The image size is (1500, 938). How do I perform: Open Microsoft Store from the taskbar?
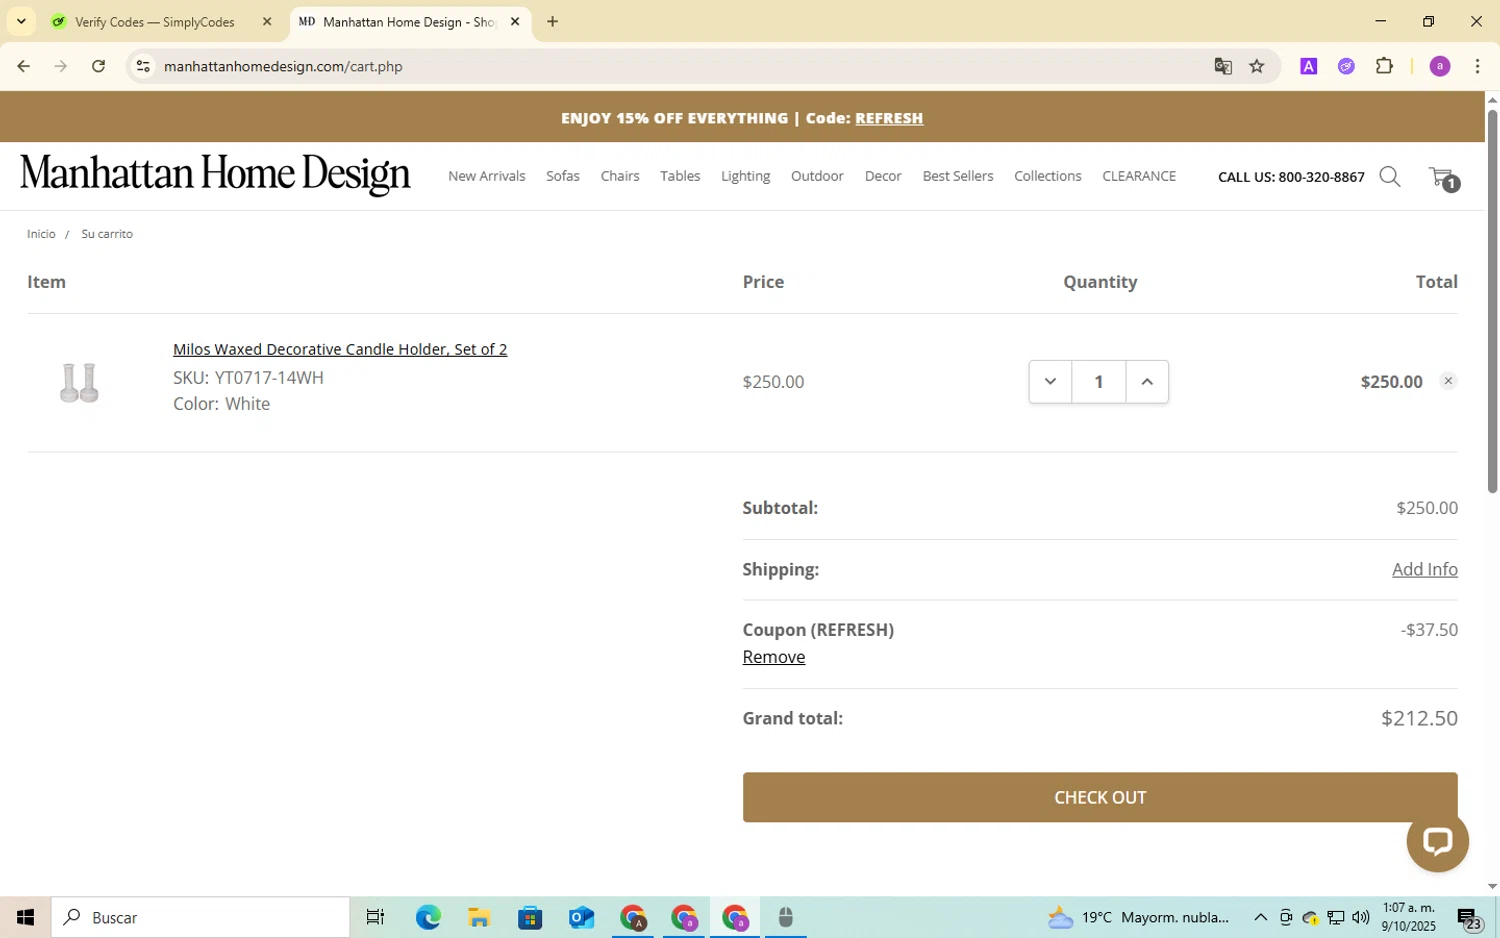[x=530, y=917]
